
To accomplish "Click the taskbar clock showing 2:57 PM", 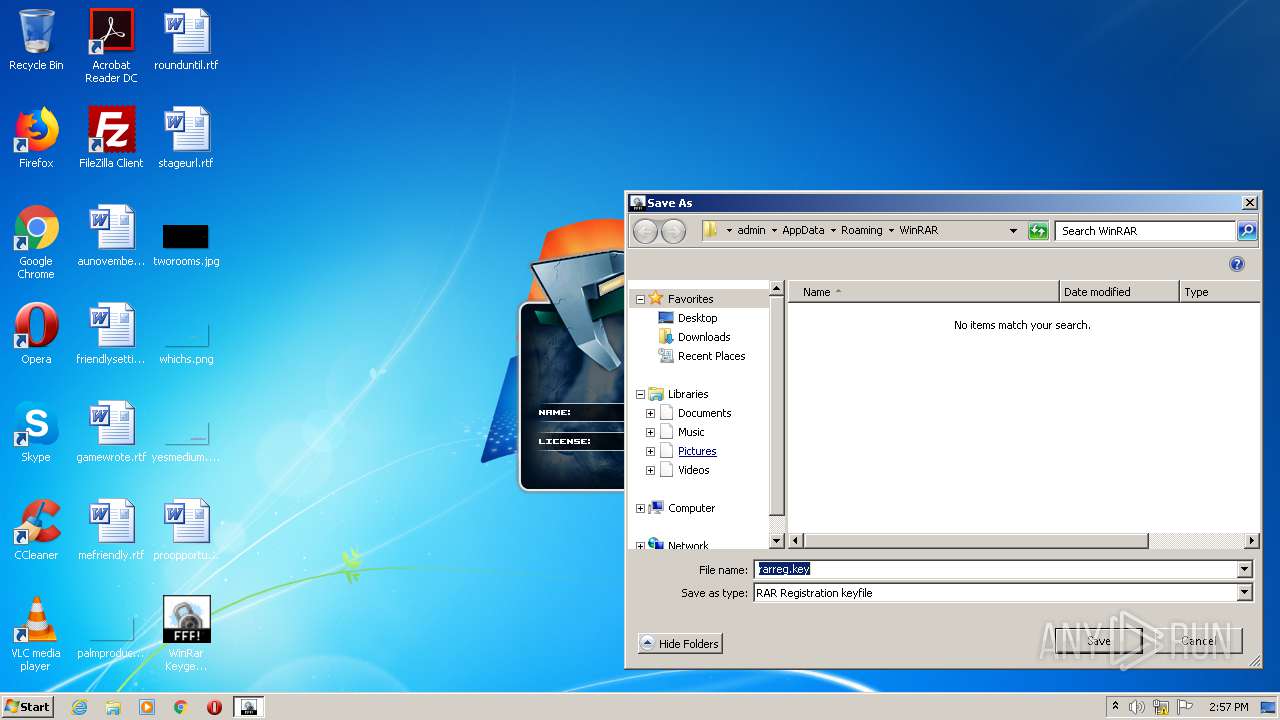I will click(x=1228, y=707).
